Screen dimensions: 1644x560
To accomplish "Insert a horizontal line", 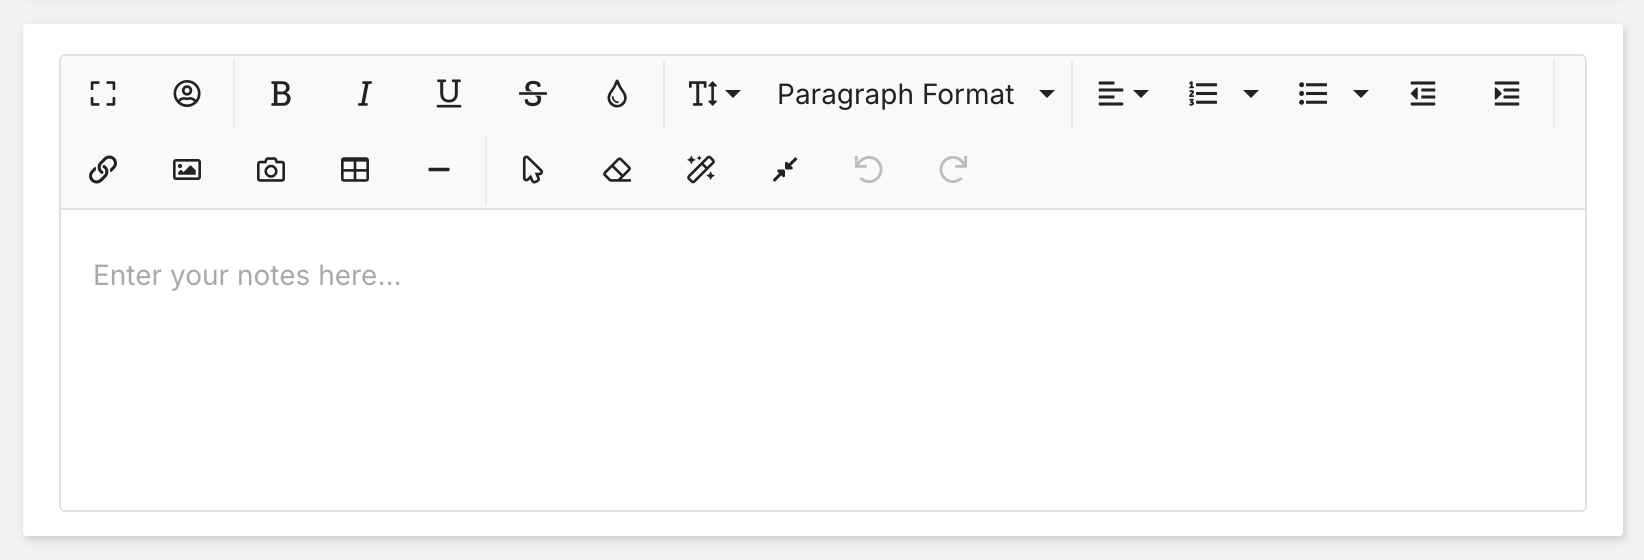I will click(439, 170).
